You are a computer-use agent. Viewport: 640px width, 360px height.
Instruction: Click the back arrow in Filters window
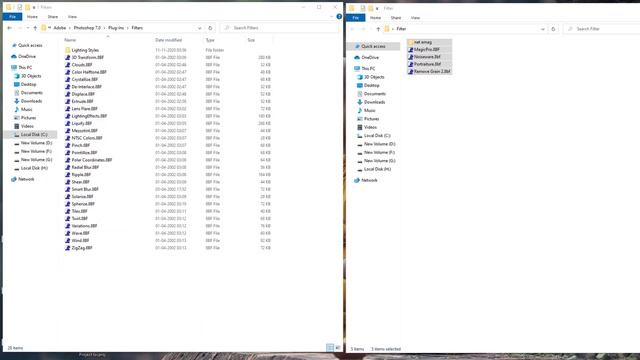(x=9, y=28)
